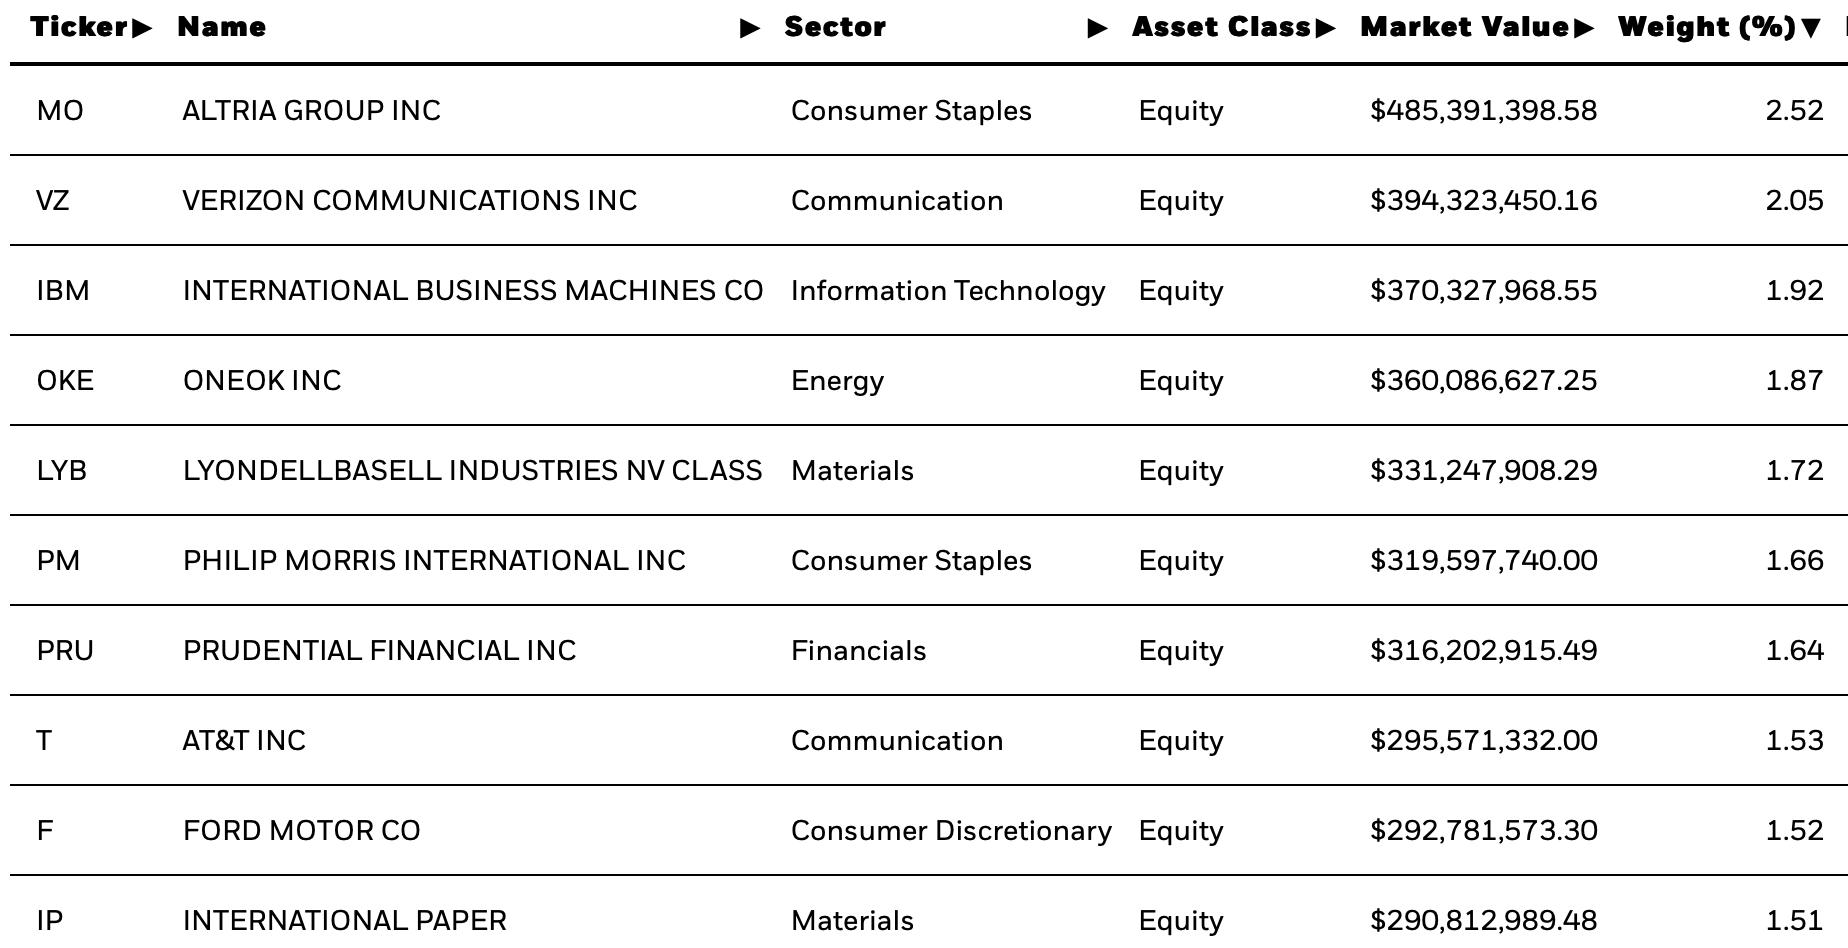
Task: Select VERIZON COMMUNICATIONS INC row
Action: coord(929,200)
